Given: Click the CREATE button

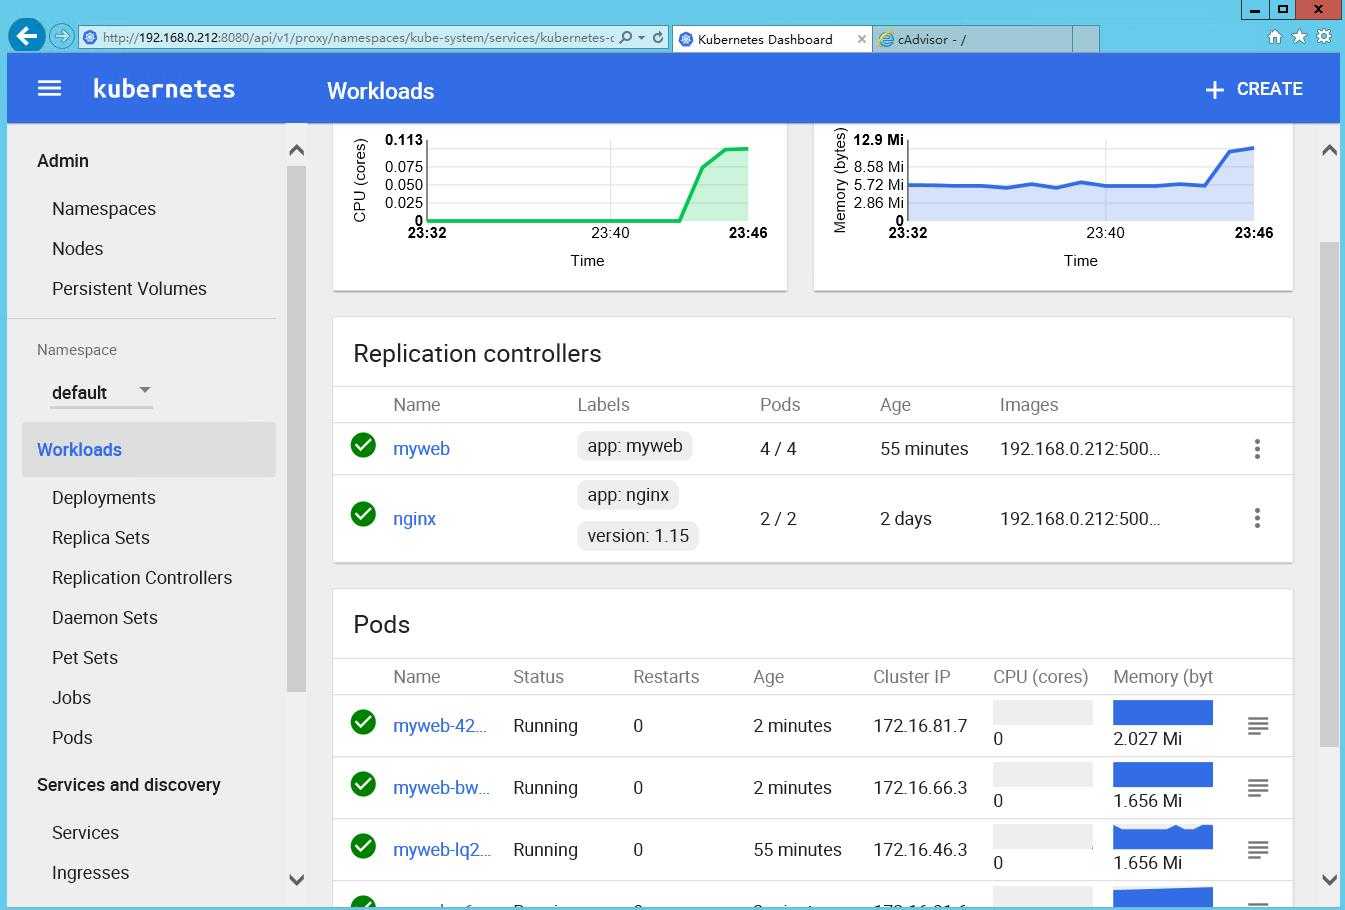Looking at the screenshot, I should point(1254,89).
